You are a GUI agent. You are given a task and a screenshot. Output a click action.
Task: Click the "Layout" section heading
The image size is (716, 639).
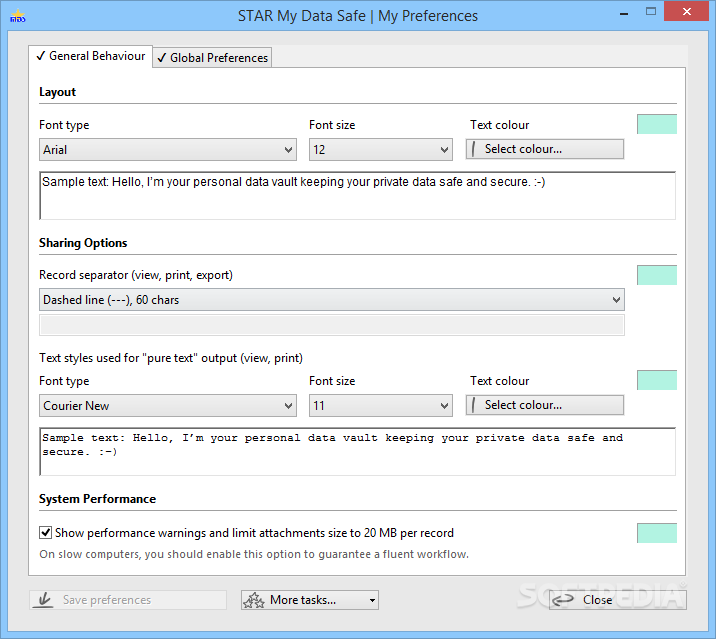[x=58, y=92]
